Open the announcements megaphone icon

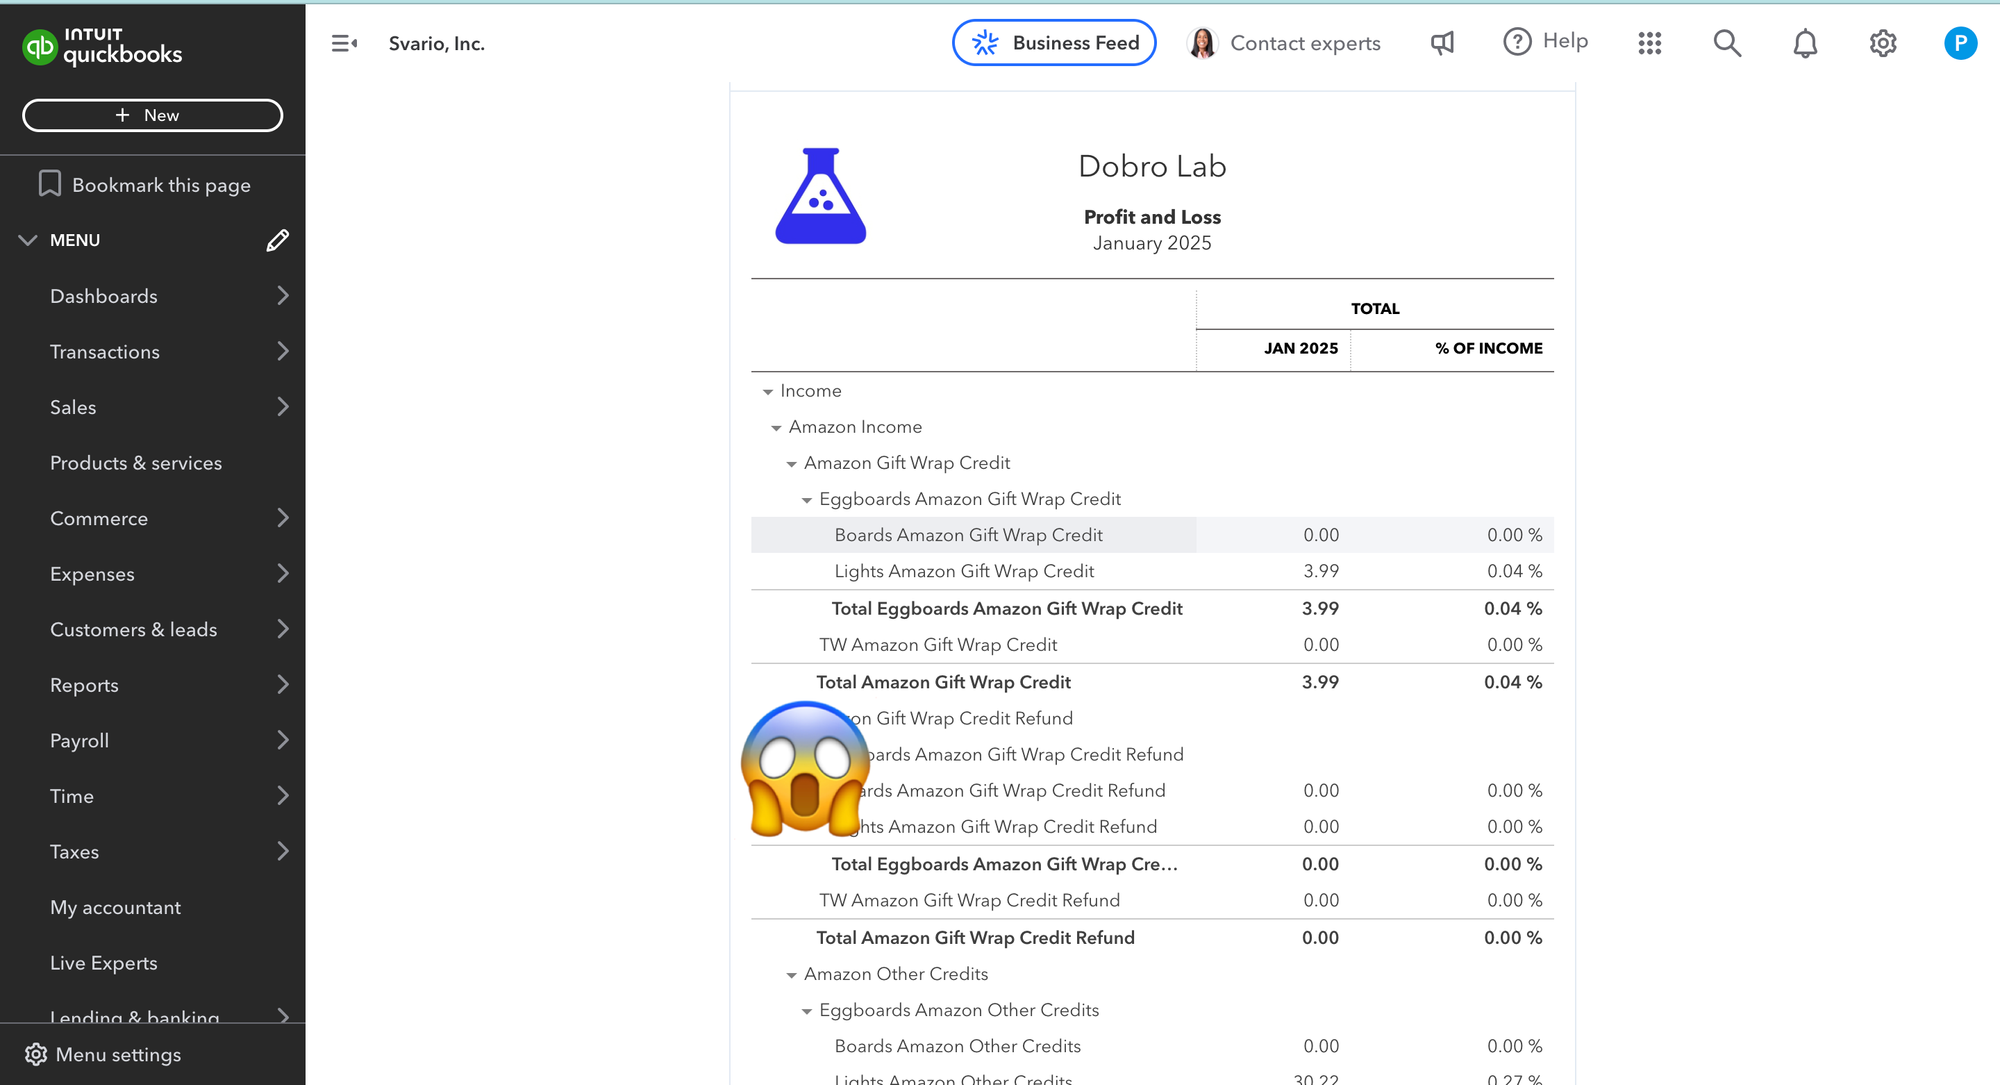[1442, 43]
